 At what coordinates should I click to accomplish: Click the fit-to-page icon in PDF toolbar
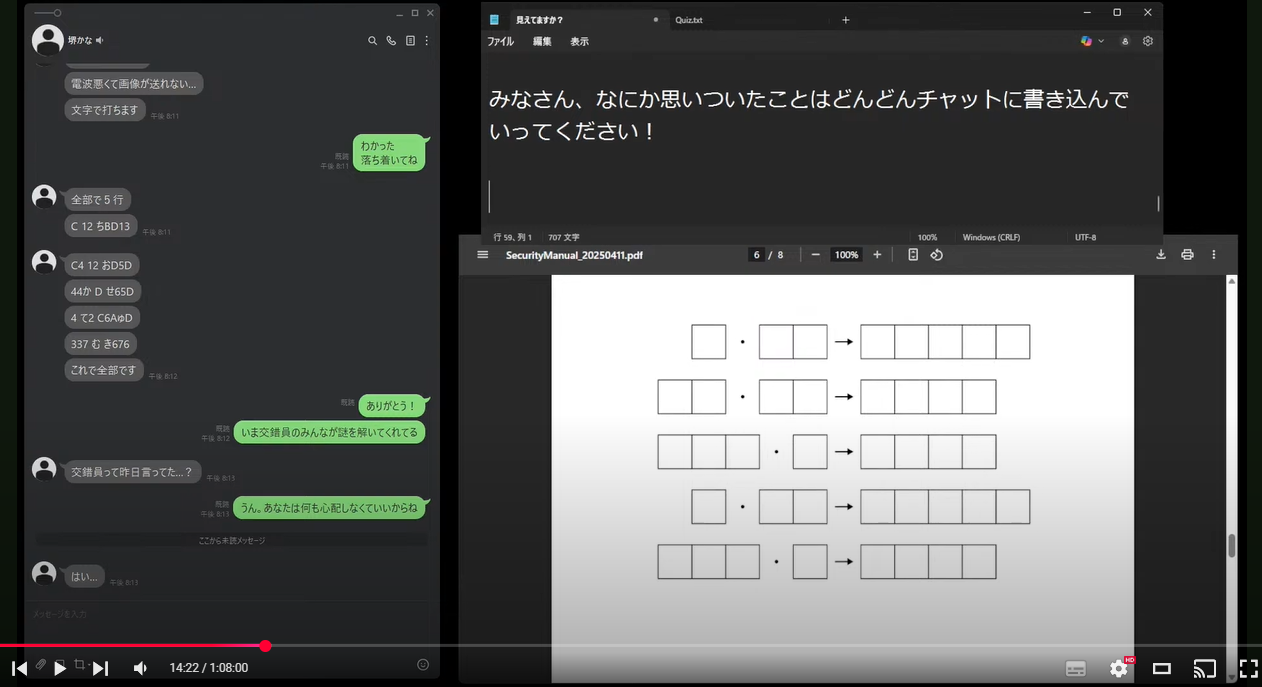tap(913, 255)
